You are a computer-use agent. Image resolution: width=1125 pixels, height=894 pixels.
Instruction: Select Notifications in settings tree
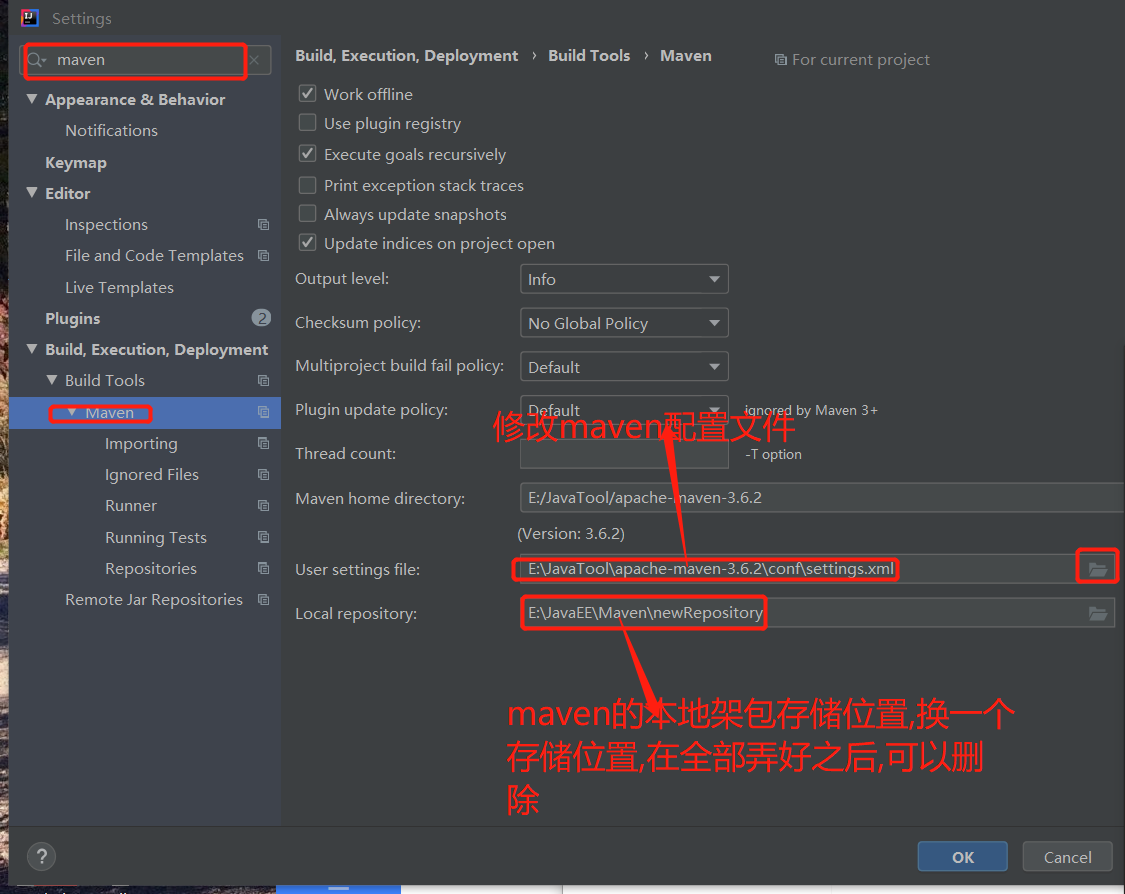pos(111,131)
